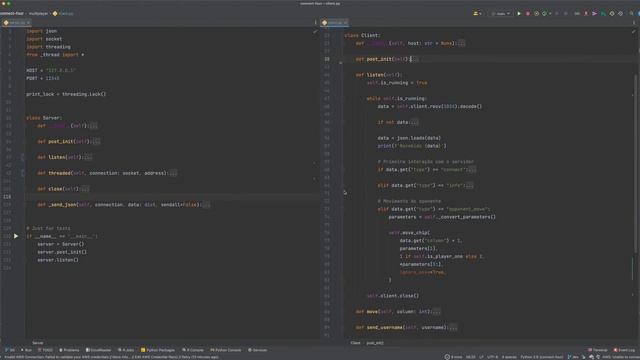Run with coverage from the top toolbar

[536, 13]
